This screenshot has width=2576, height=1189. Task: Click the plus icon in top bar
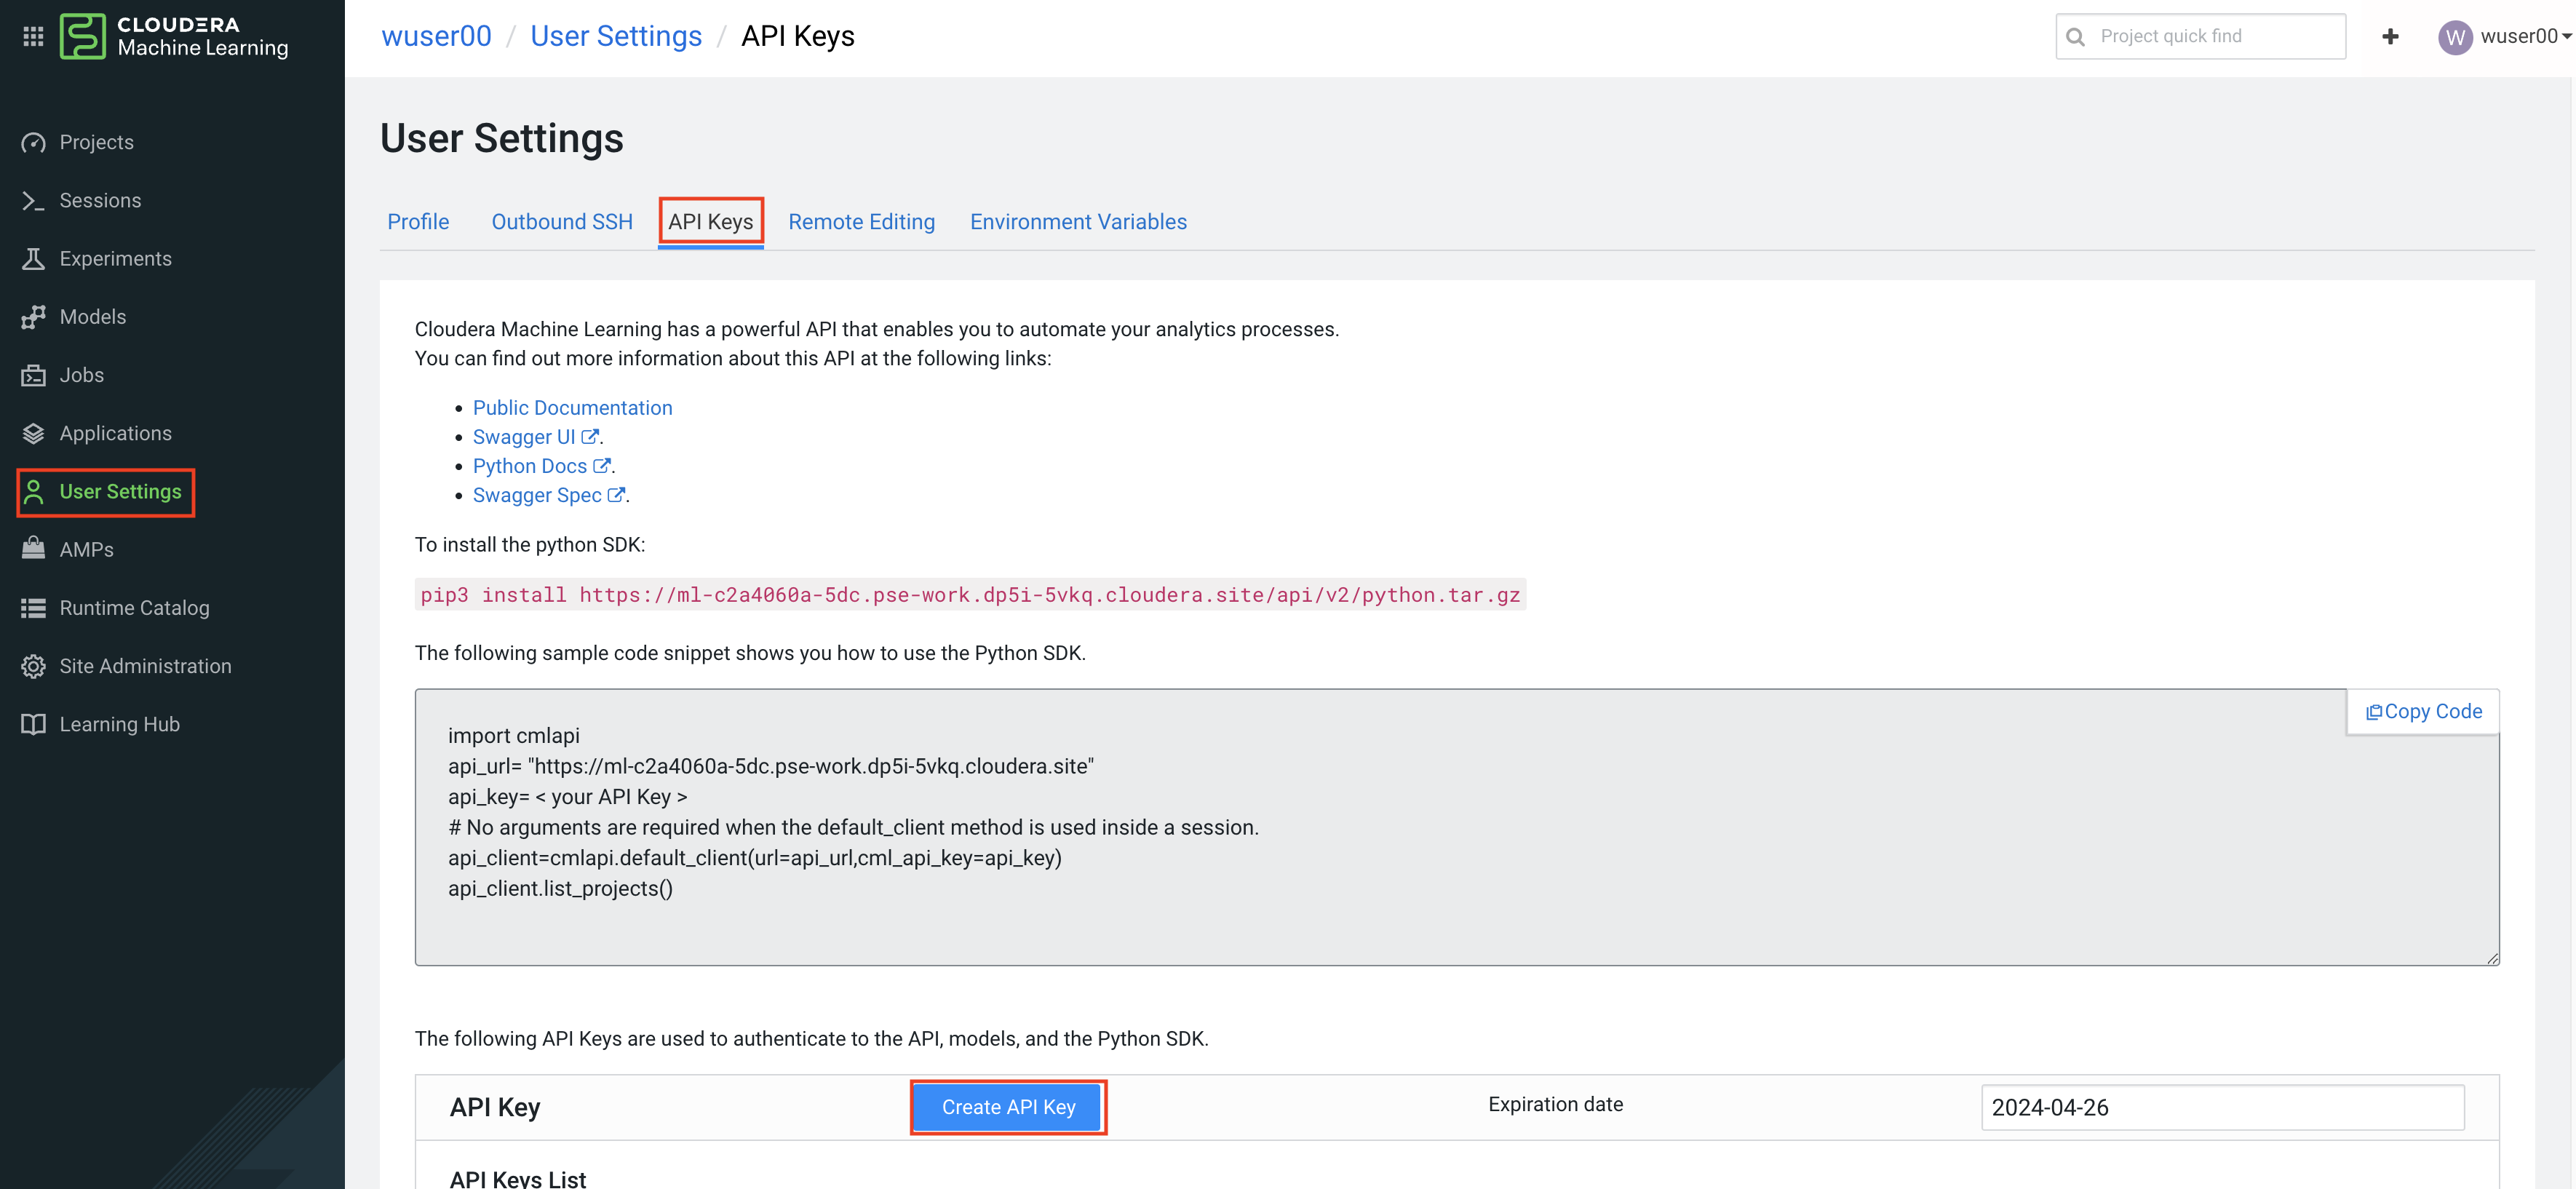click(2390, 36)
